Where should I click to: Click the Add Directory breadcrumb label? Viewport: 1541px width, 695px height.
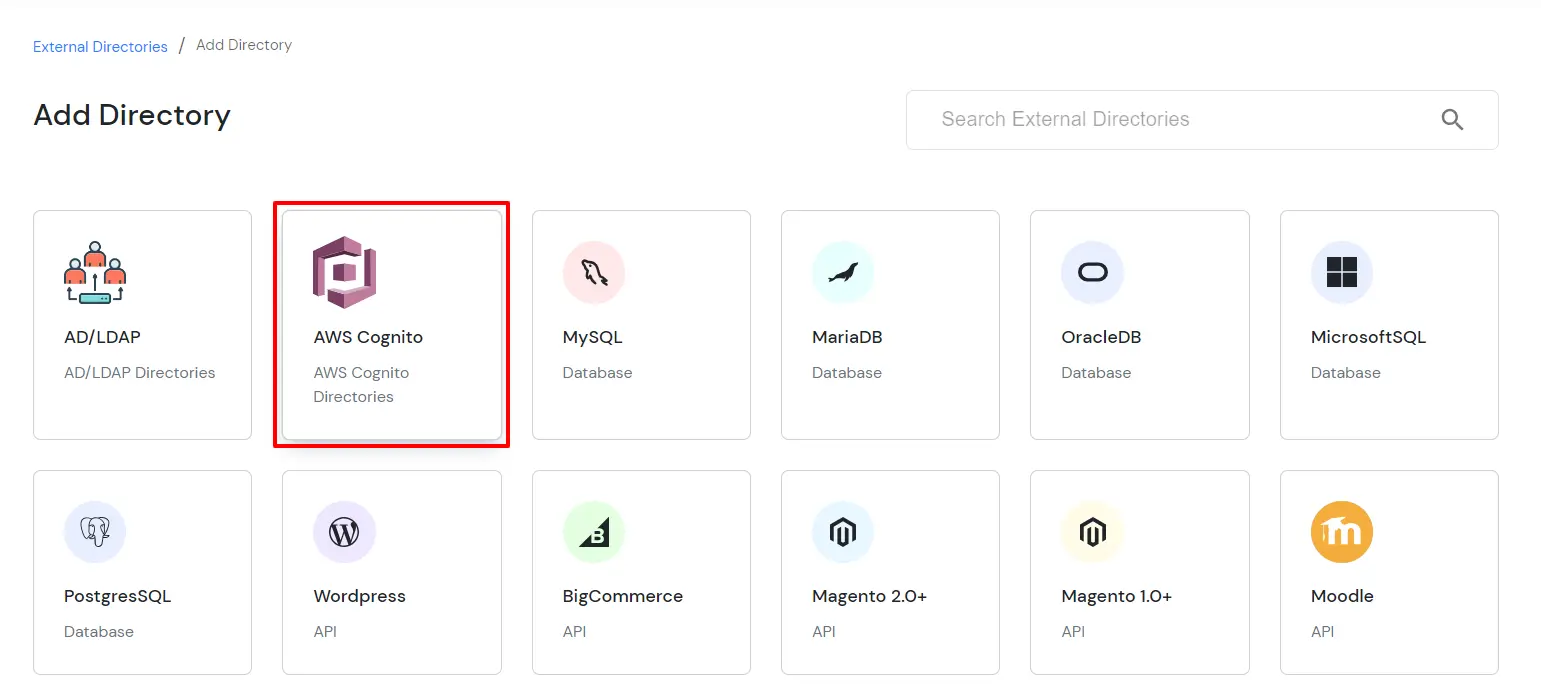click(x=243, y=45)
